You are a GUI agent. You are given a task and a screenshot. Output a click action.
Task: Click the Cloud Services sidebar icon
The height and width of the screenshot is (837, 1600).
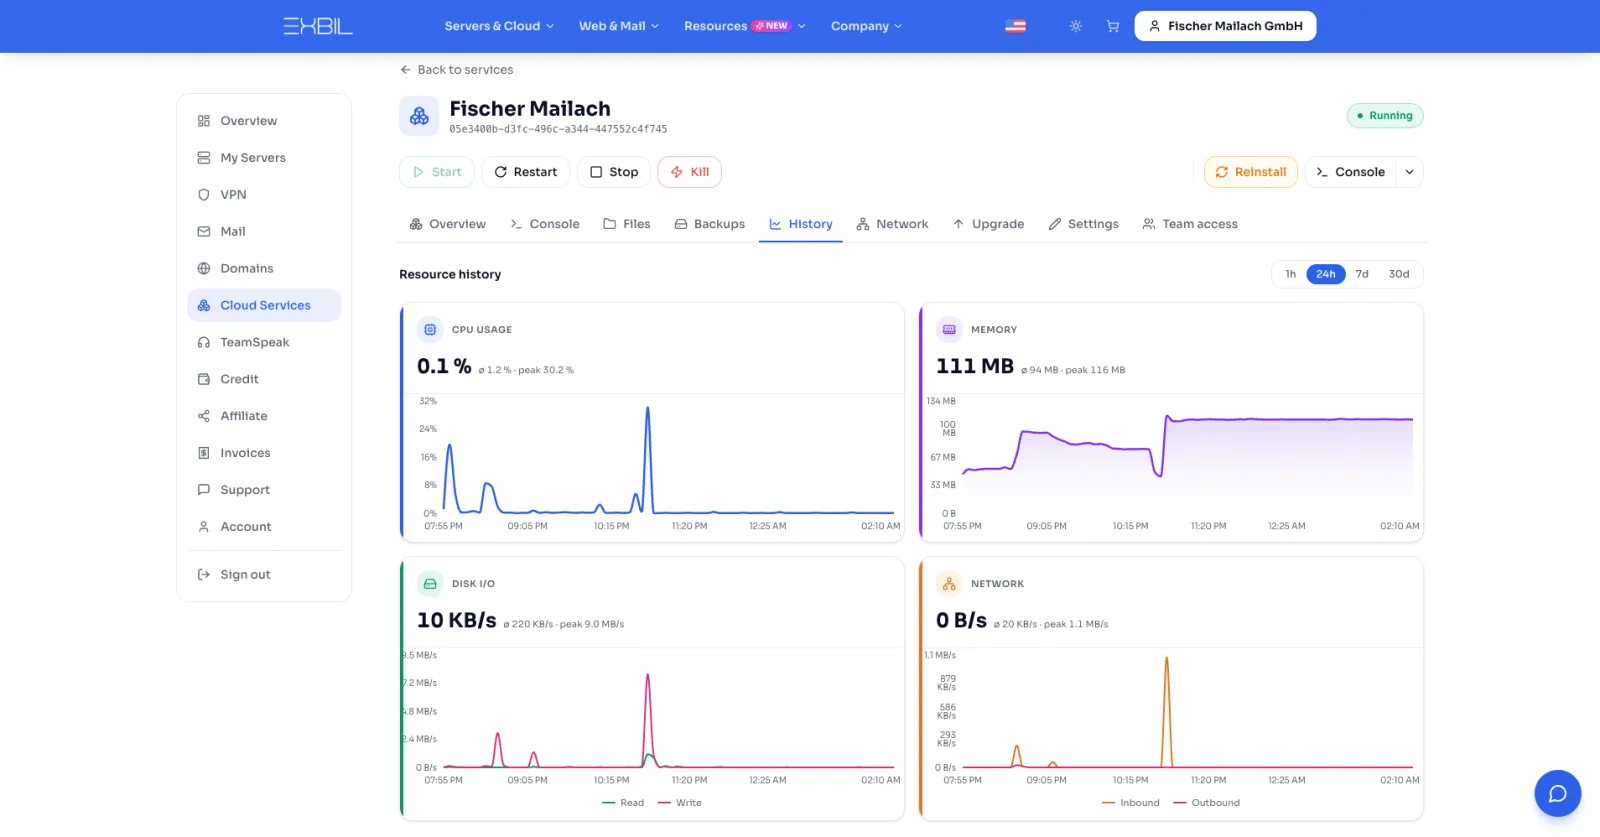(204, 306)
